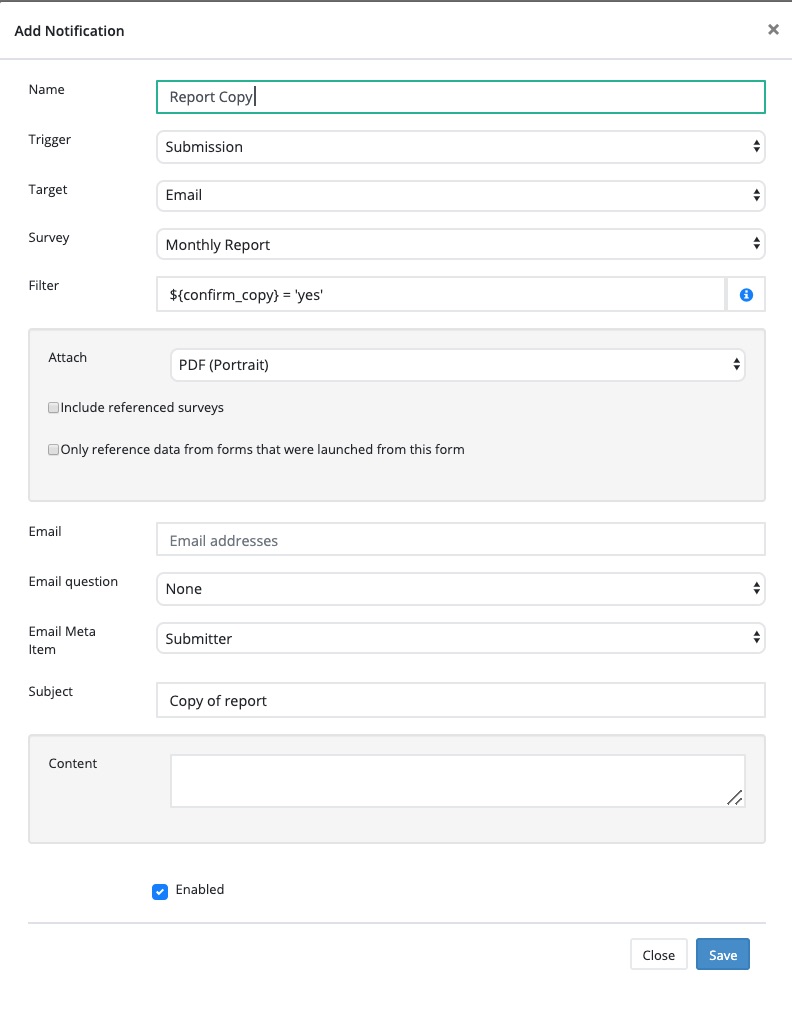Check Include referenced surveys
This screenshot has height=1014, width=792.
coord(54,408)
